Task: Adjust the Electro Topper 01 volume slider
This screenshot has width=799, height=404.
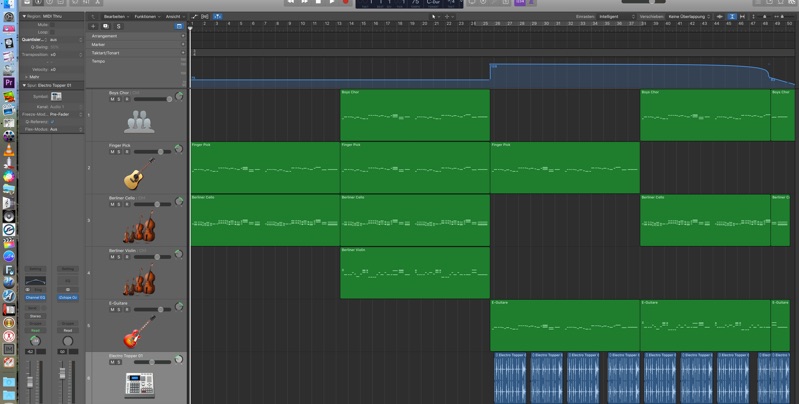Action: (x=153, y=362)
